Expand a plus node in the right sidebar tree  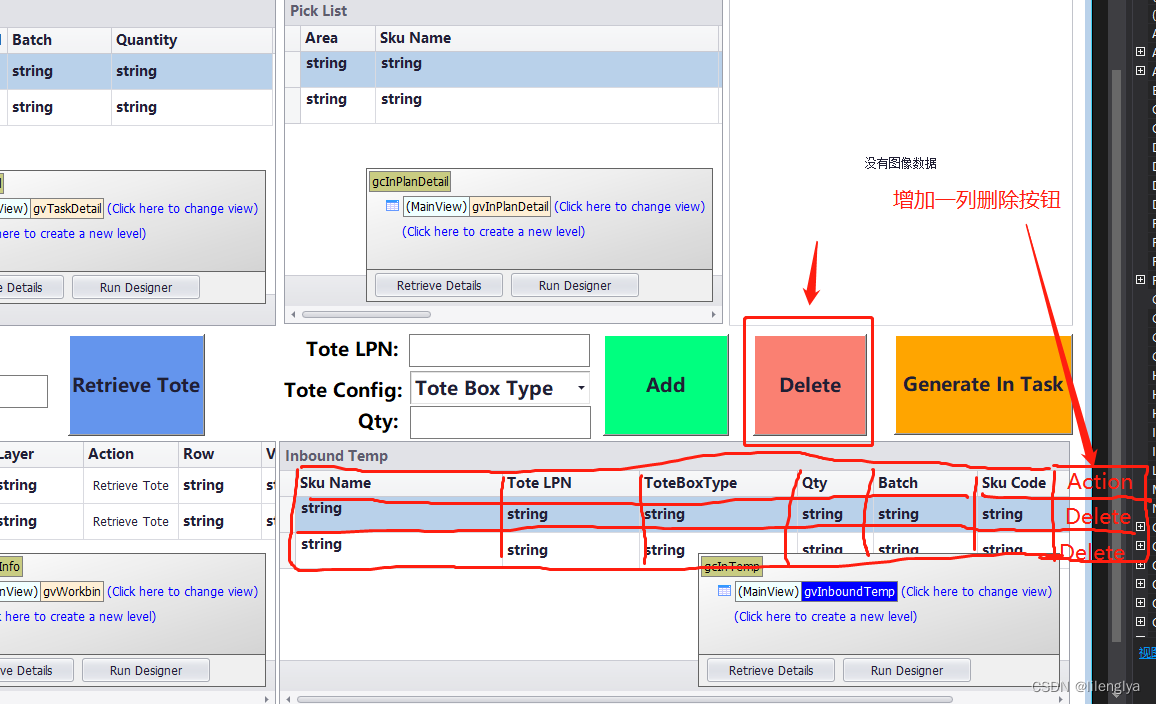(1140, 51)
